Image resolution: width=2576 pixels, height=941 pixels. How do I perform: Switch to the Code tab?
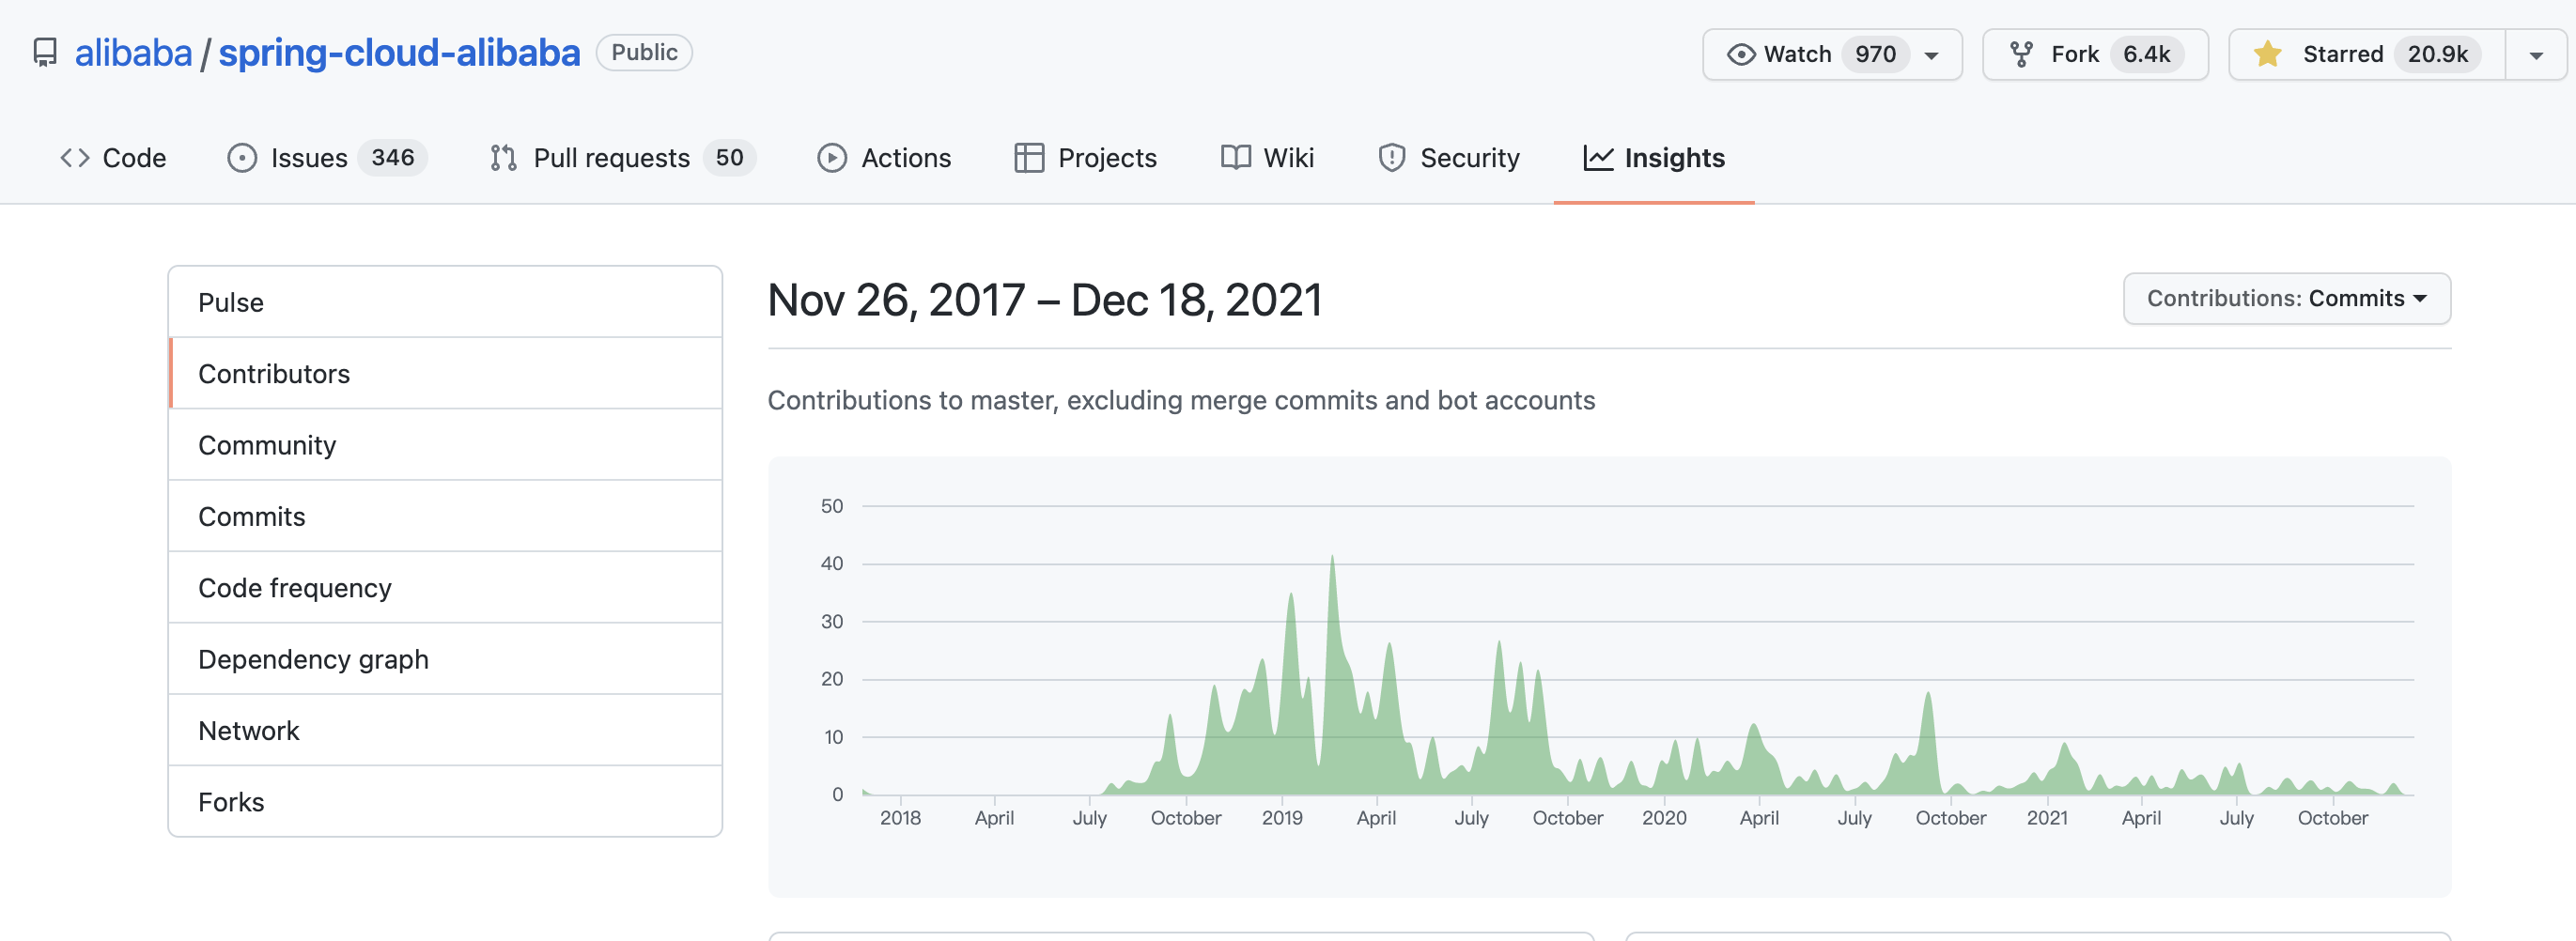[113, 158]
